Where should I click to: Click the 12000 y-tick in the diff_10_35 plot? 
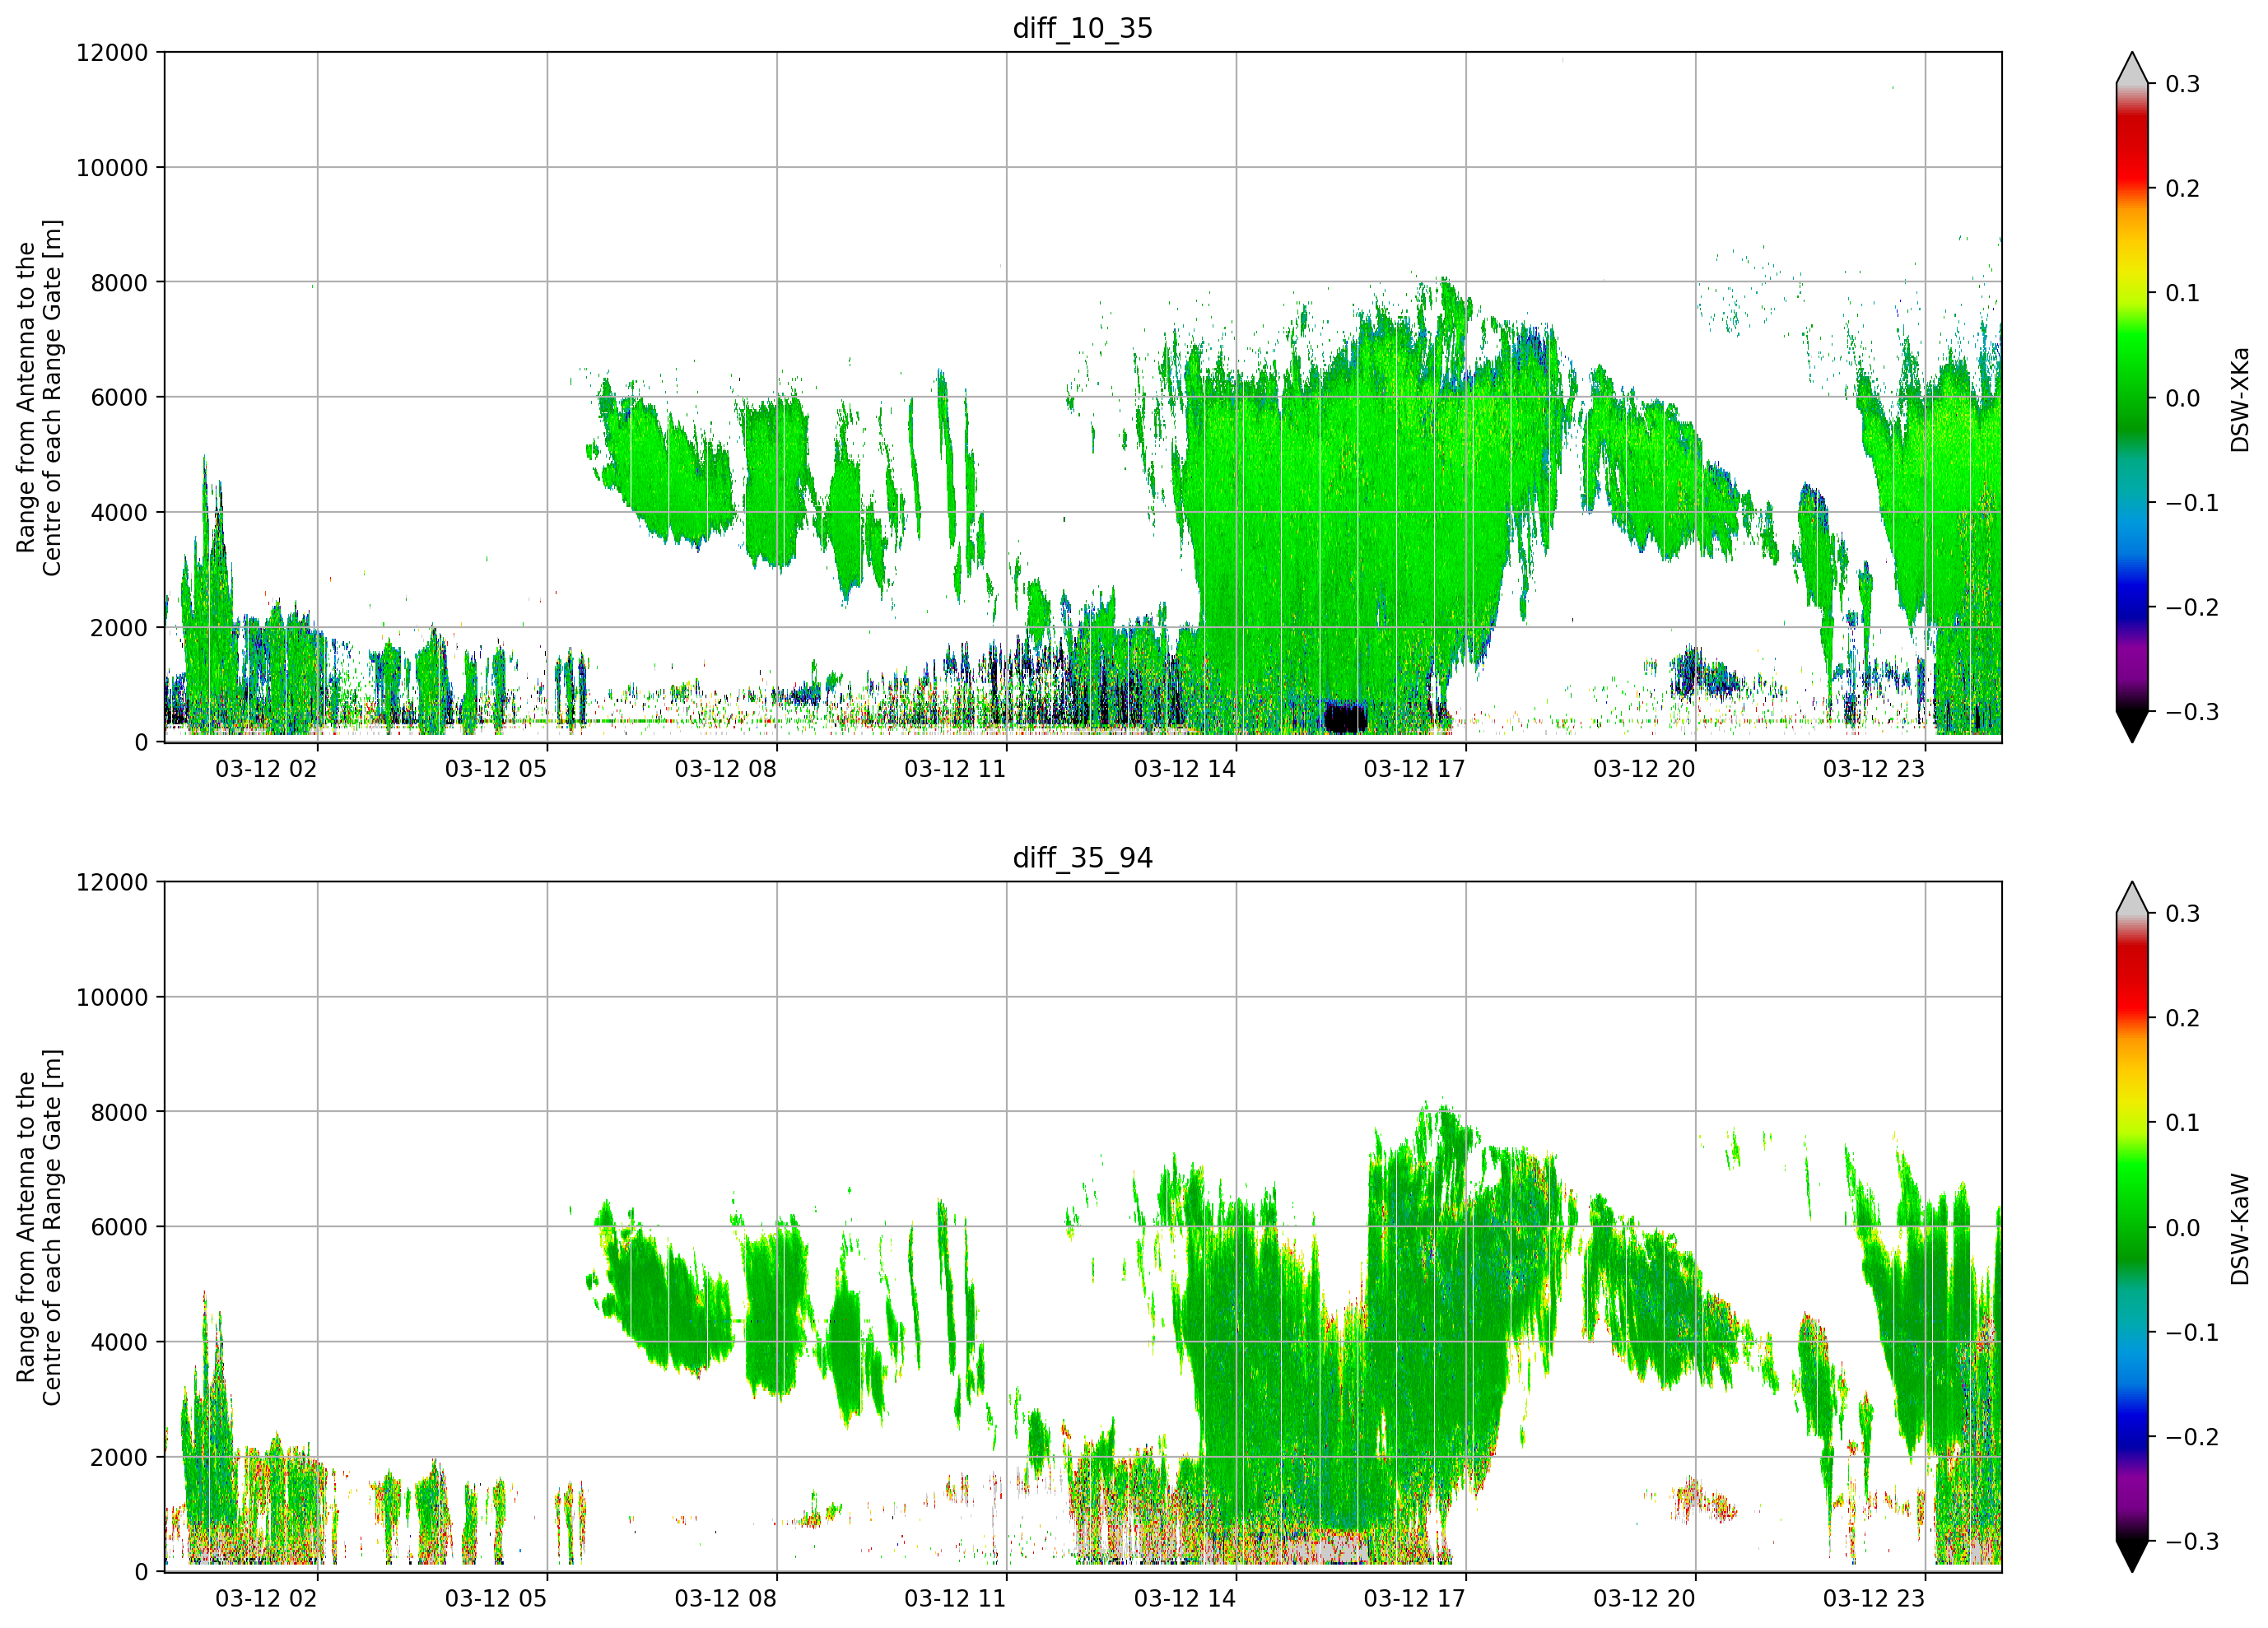point(112,53)
